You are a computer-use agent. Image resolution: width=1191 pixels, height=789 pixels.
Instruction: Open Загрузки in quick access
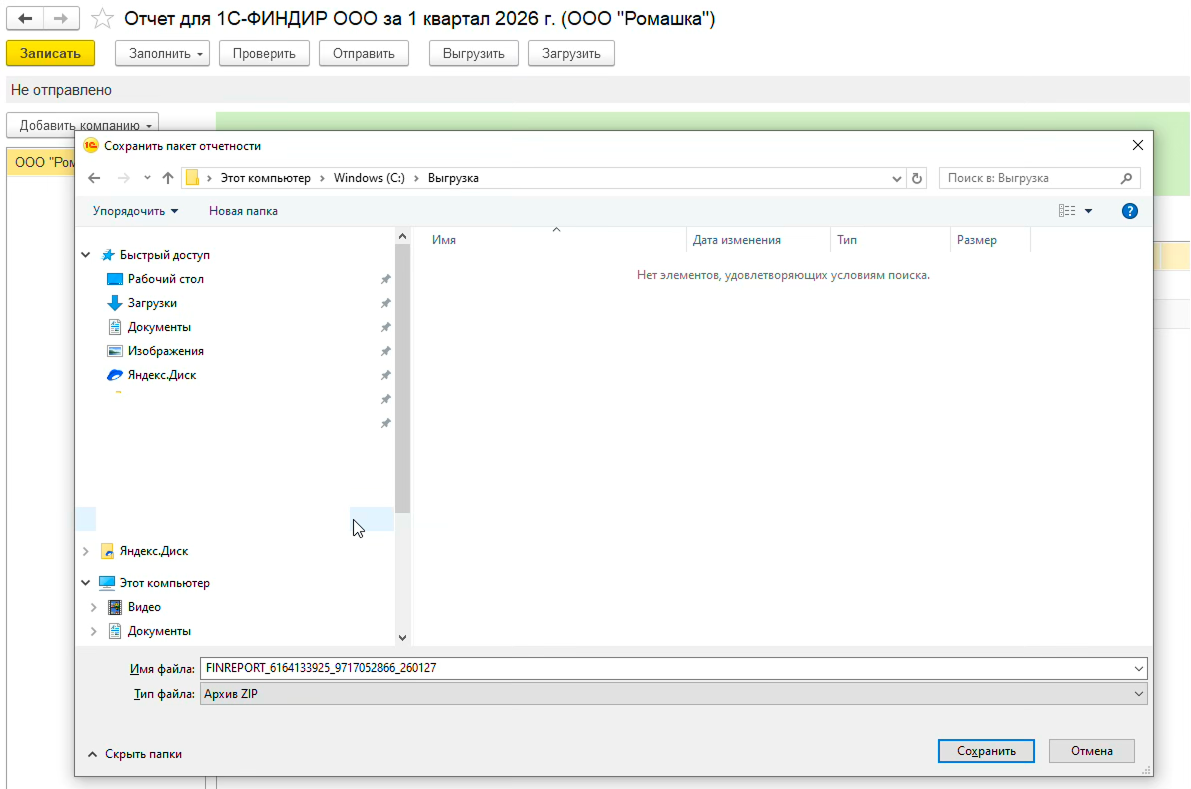152,303
